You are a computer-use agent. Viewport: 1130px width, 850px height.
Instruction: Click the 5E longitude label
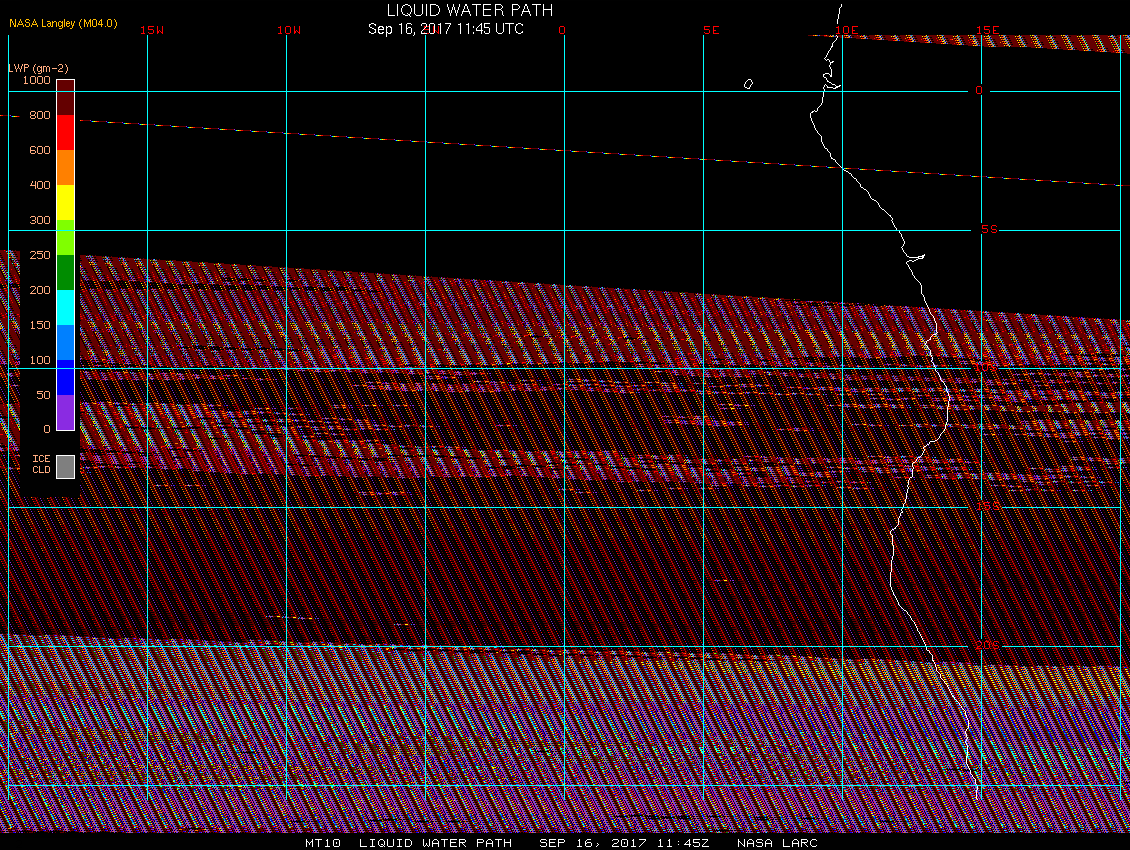(x=711, y=30)
